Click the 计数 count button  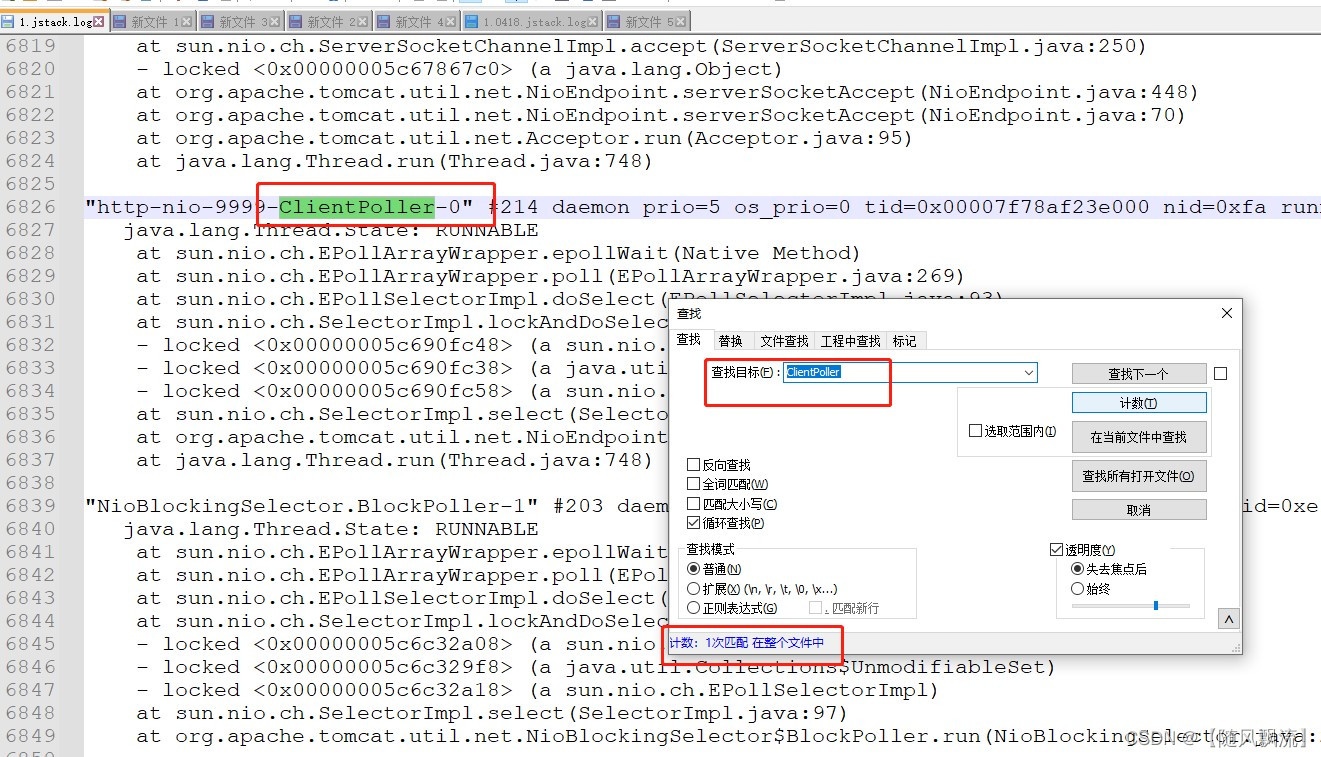point(1139,403)
